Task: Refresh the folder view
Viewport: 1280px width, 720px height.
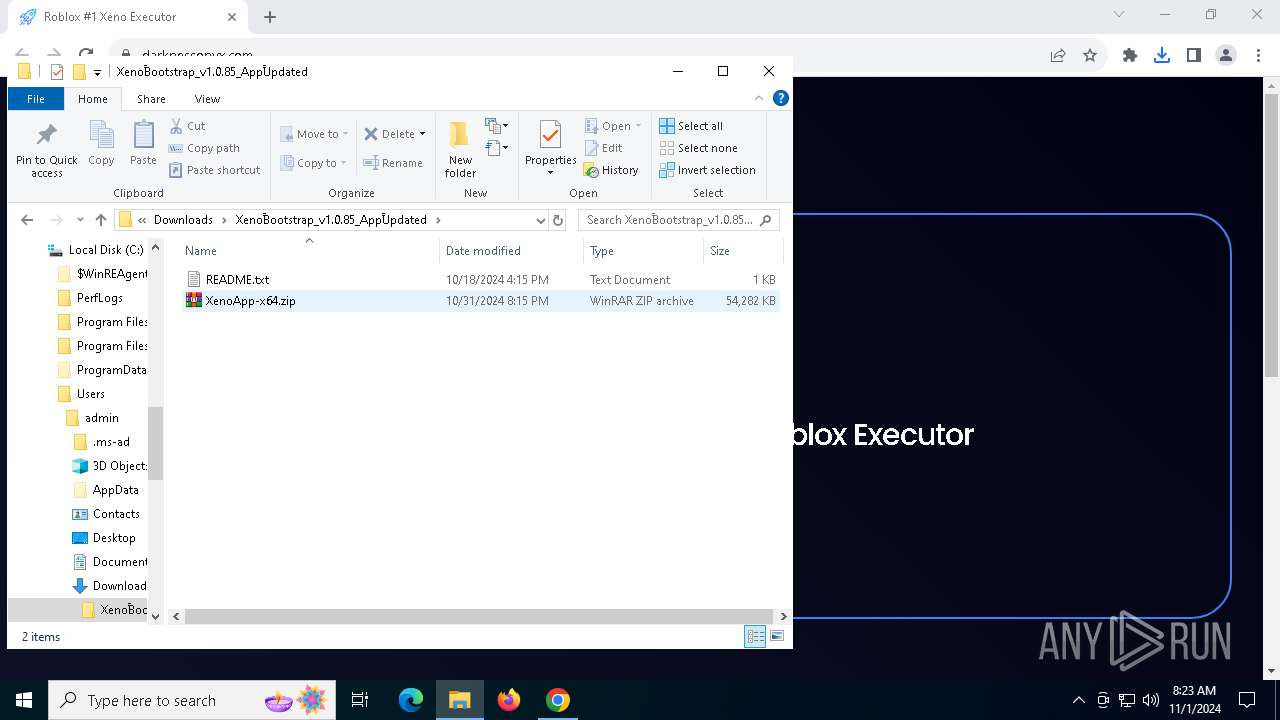Action: 558,220
